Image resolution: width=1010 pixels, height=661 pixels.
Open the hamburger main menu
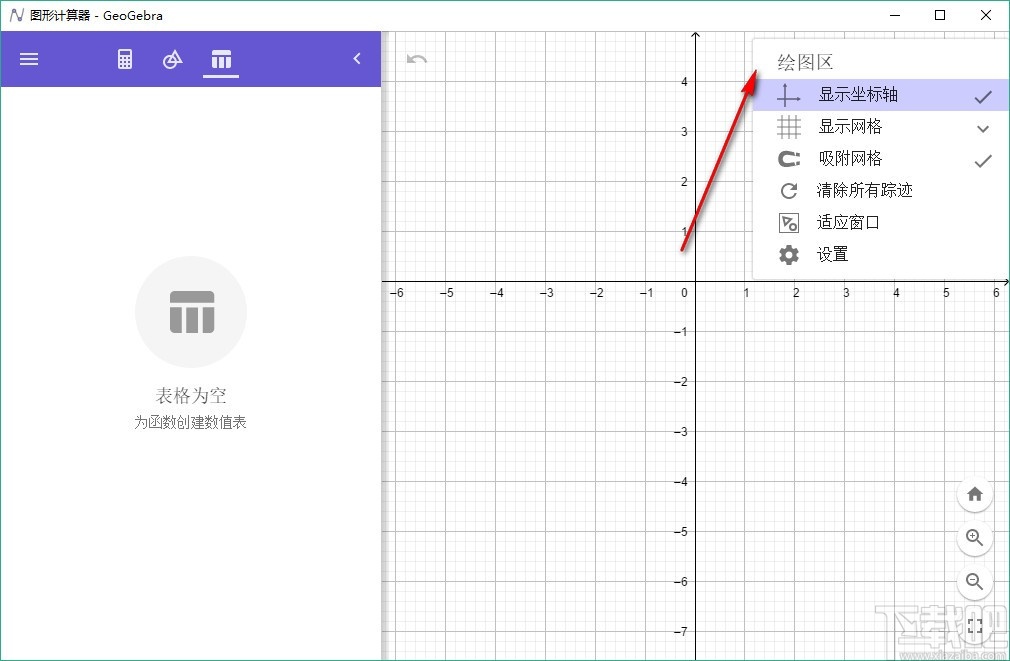coord(28,59)
